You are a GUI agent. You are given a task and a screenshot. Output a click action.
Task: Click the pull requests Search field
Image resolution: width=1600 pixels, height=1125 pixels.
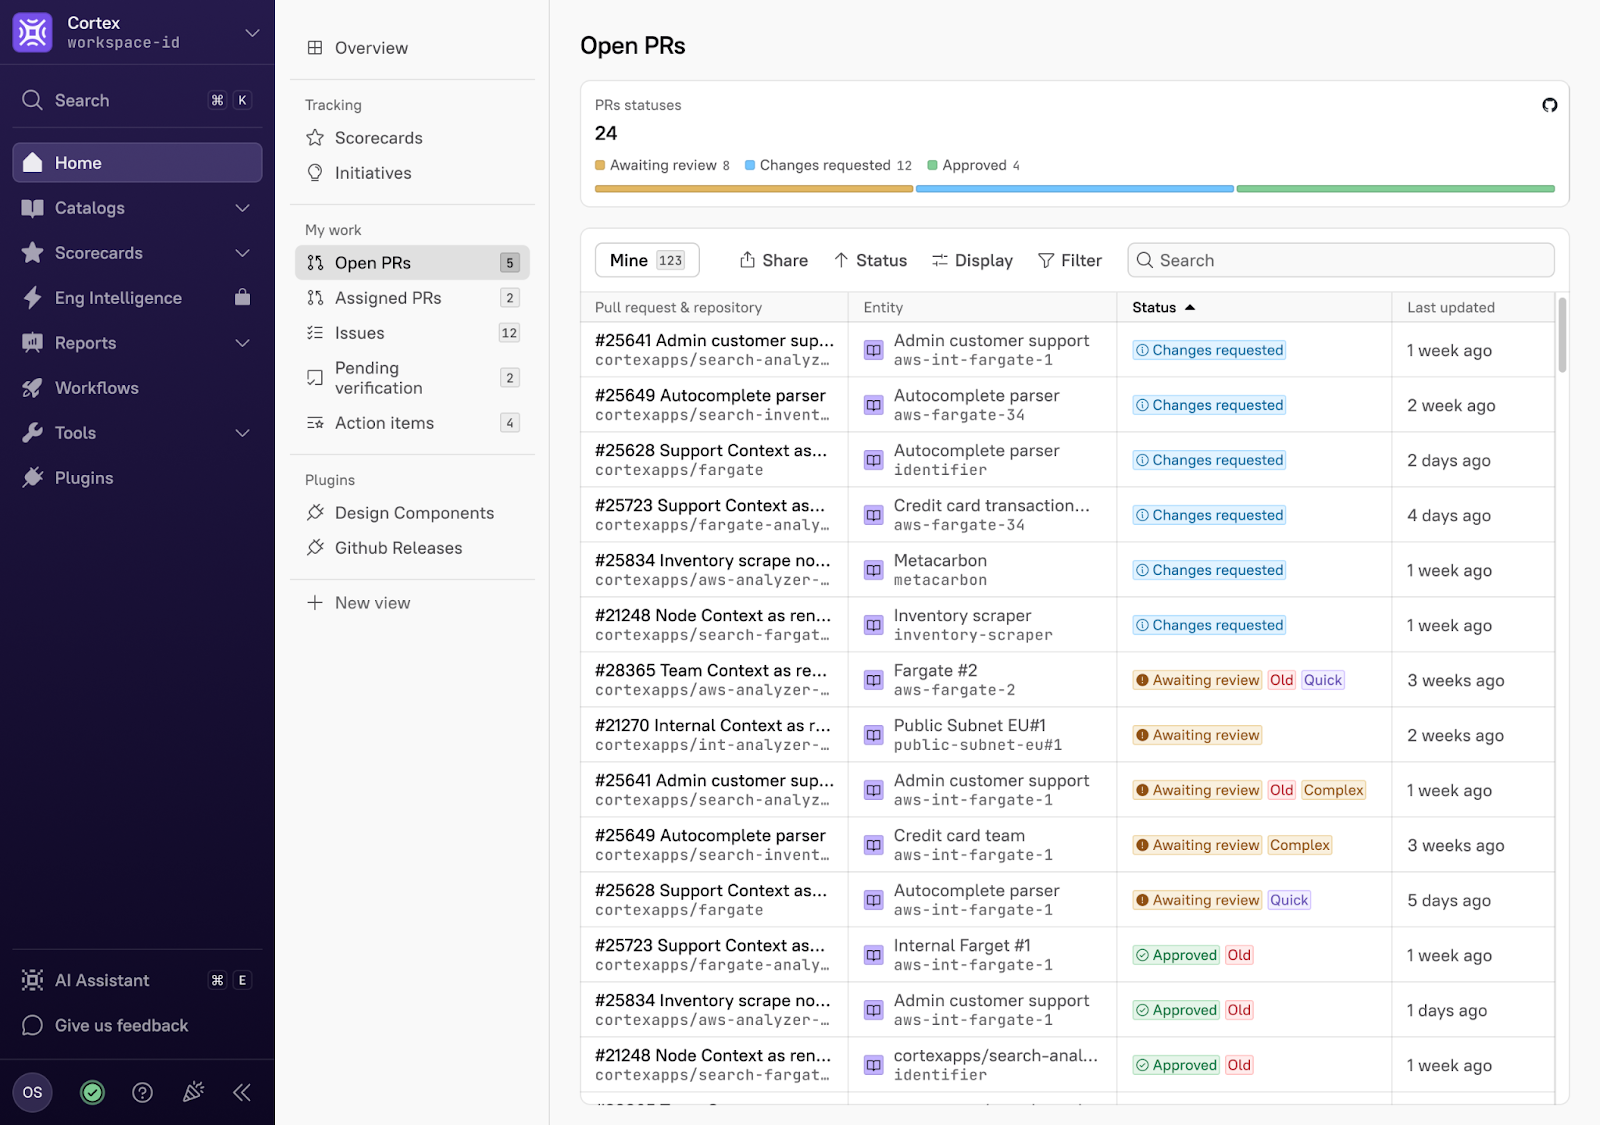[1340, 260]
